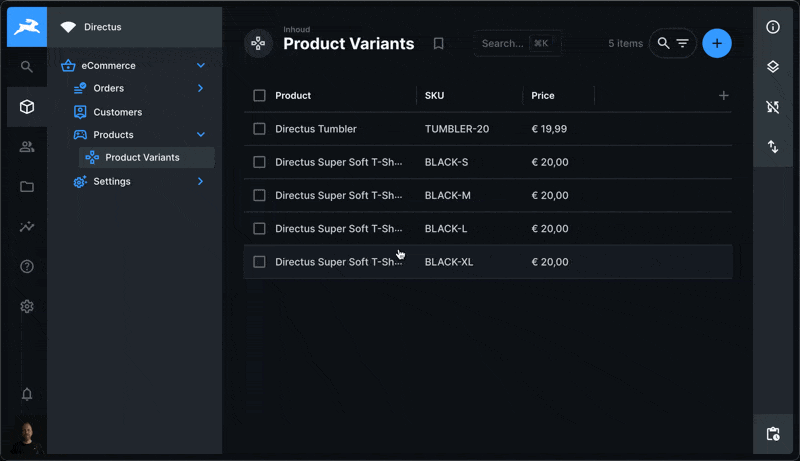
Task: Open the File Library folder icon
Action: [27, 187]
